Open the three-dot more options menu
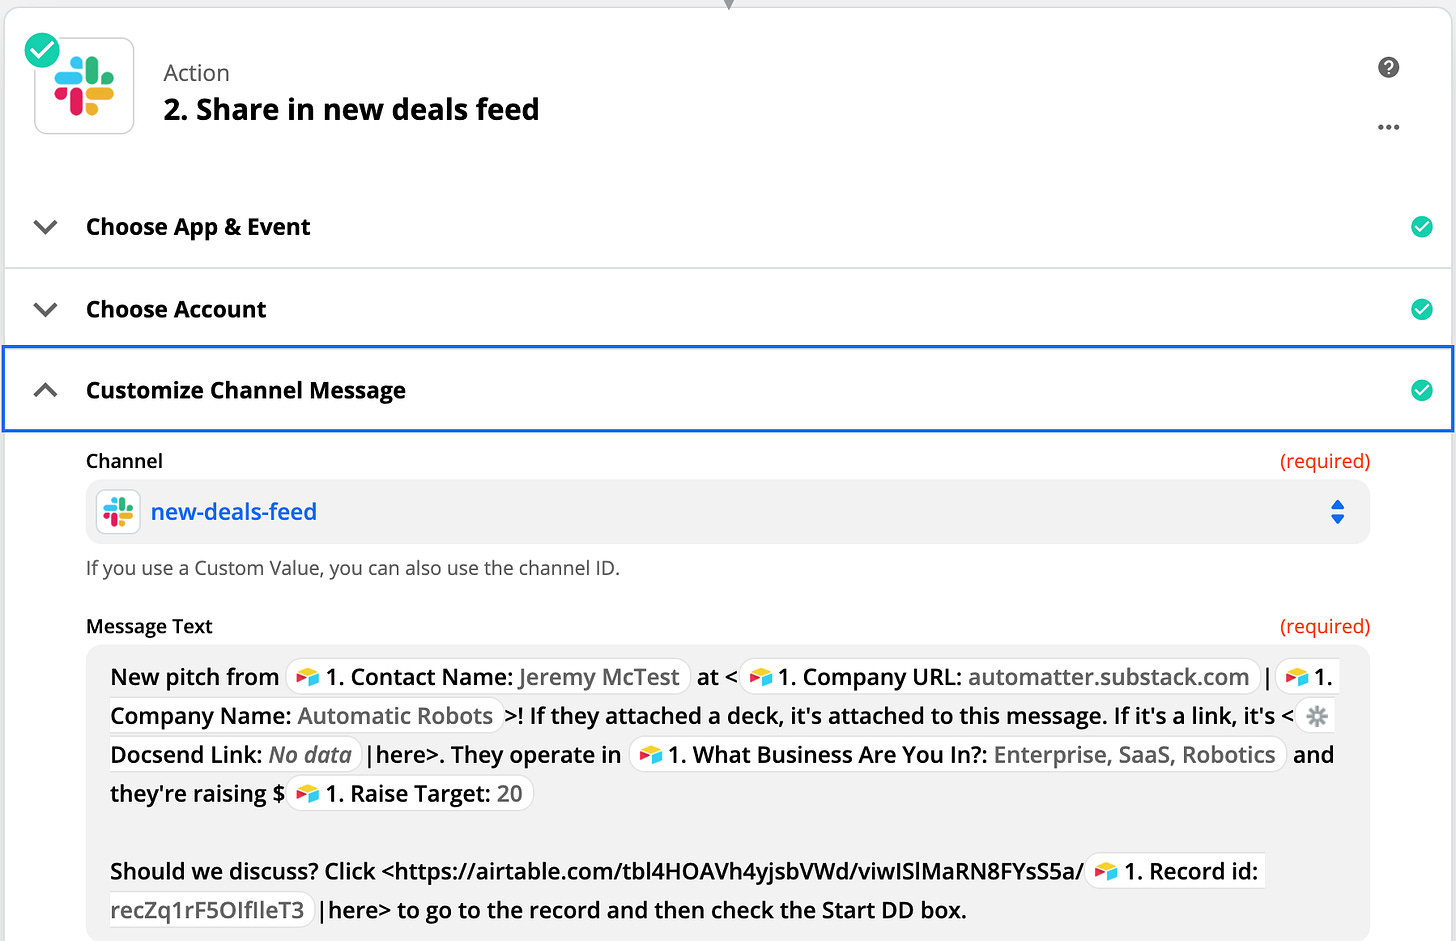The height and width of the screenshot is (941, 1456). (1388, 127)
